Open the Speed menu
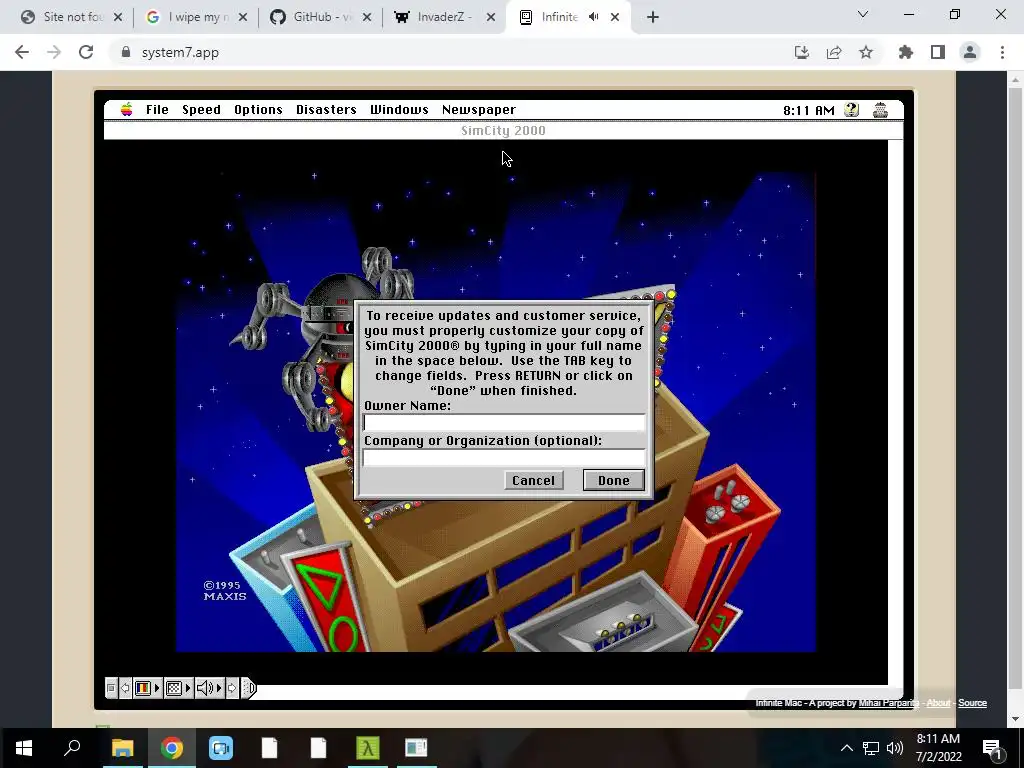Screen dimensions: 1024x768 201,110
